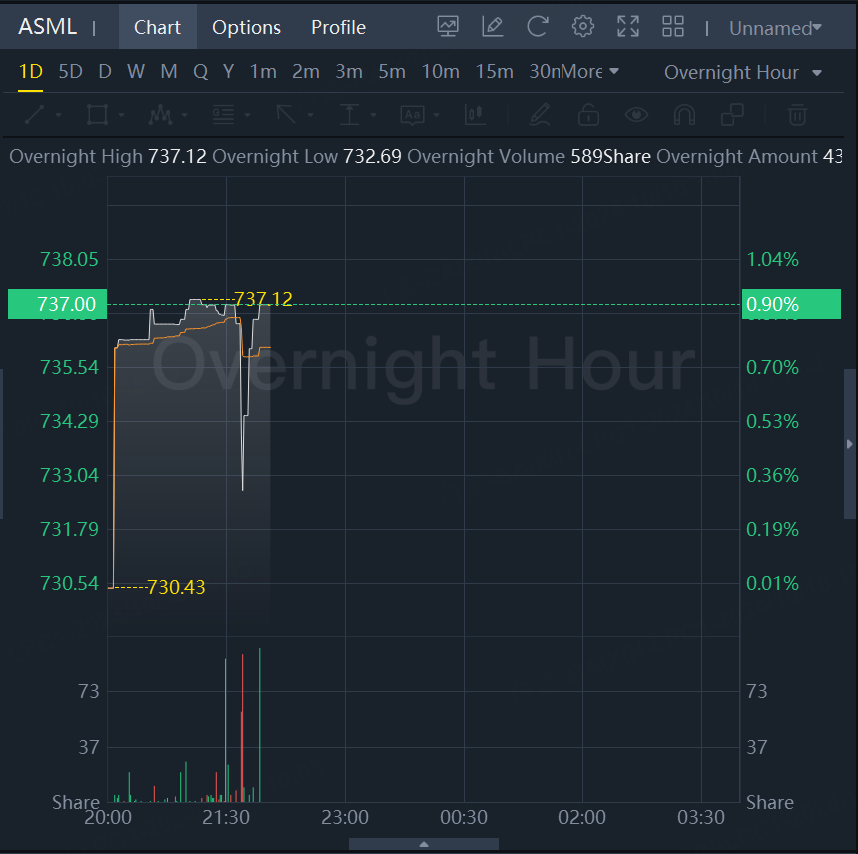The height and width of the screenshot is (854, 858).
Task: Select the W weekly timeframe
Action: [136, 72]
